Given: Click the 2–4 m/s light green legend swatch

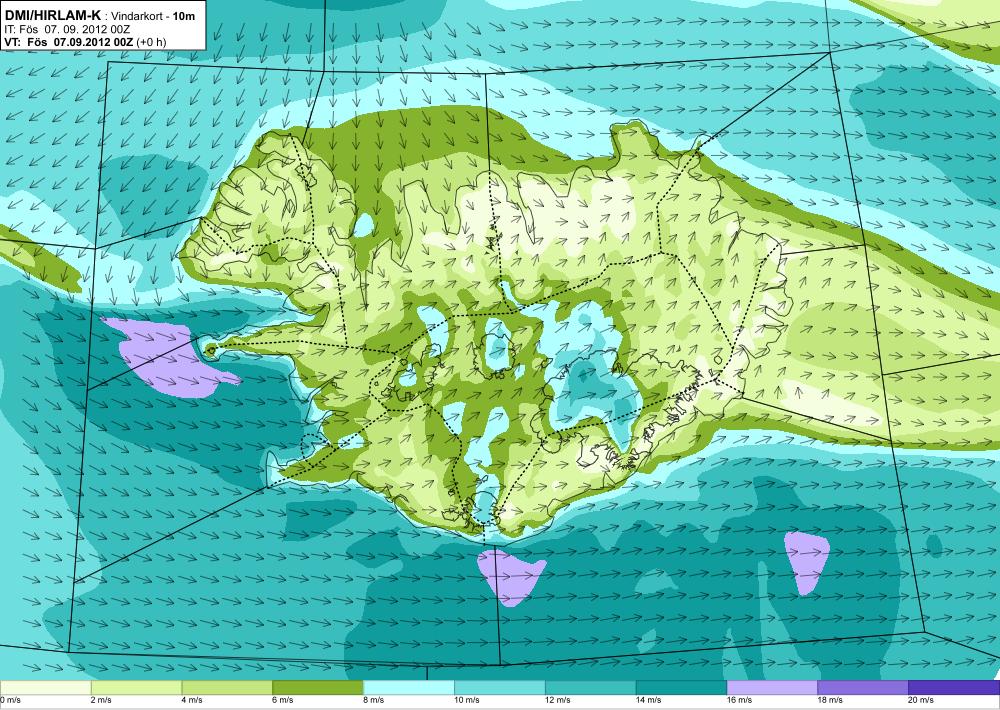Looking at the screenshot, I should click(x=136, y=687).
